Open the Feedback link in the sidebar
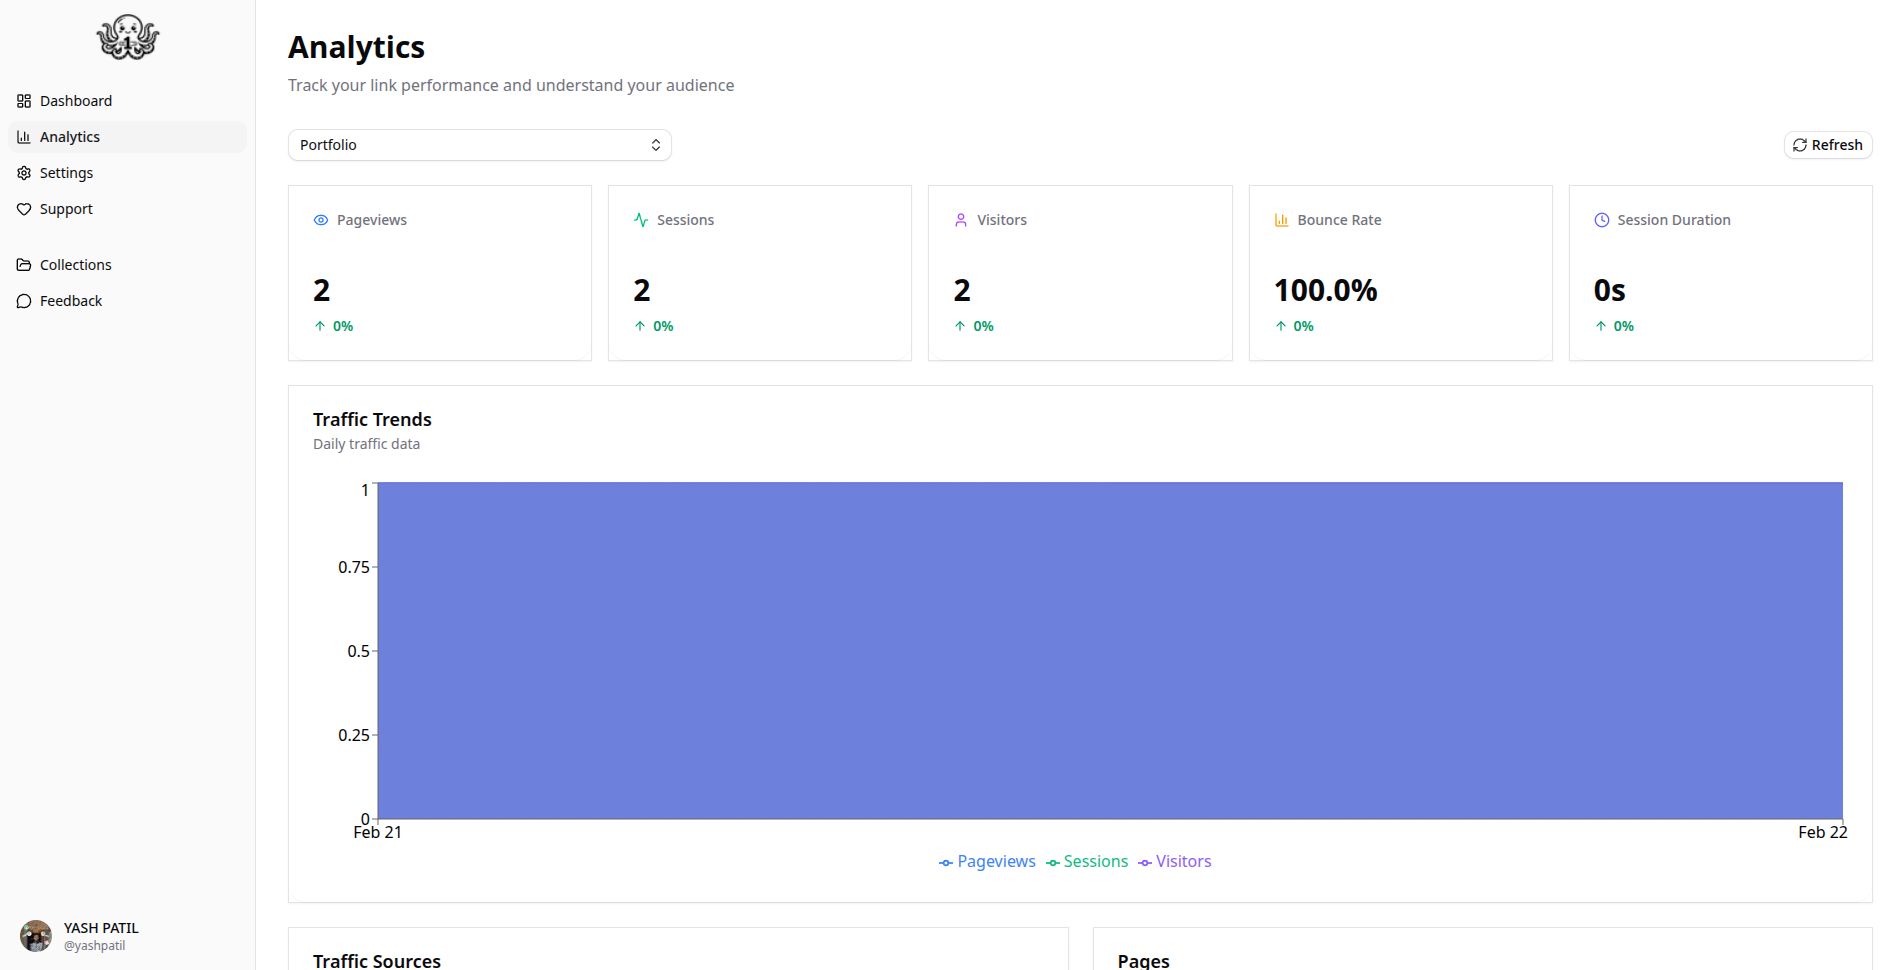This screenshot has width=1901, height=970. (71, 301)
